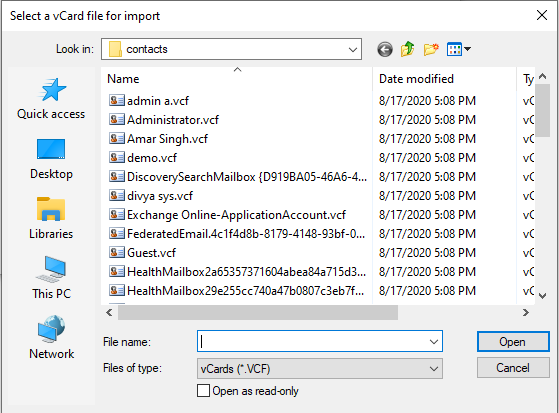Select the divya sys.vcf file icon
This screenshot has width=559, height=413.
117,195
